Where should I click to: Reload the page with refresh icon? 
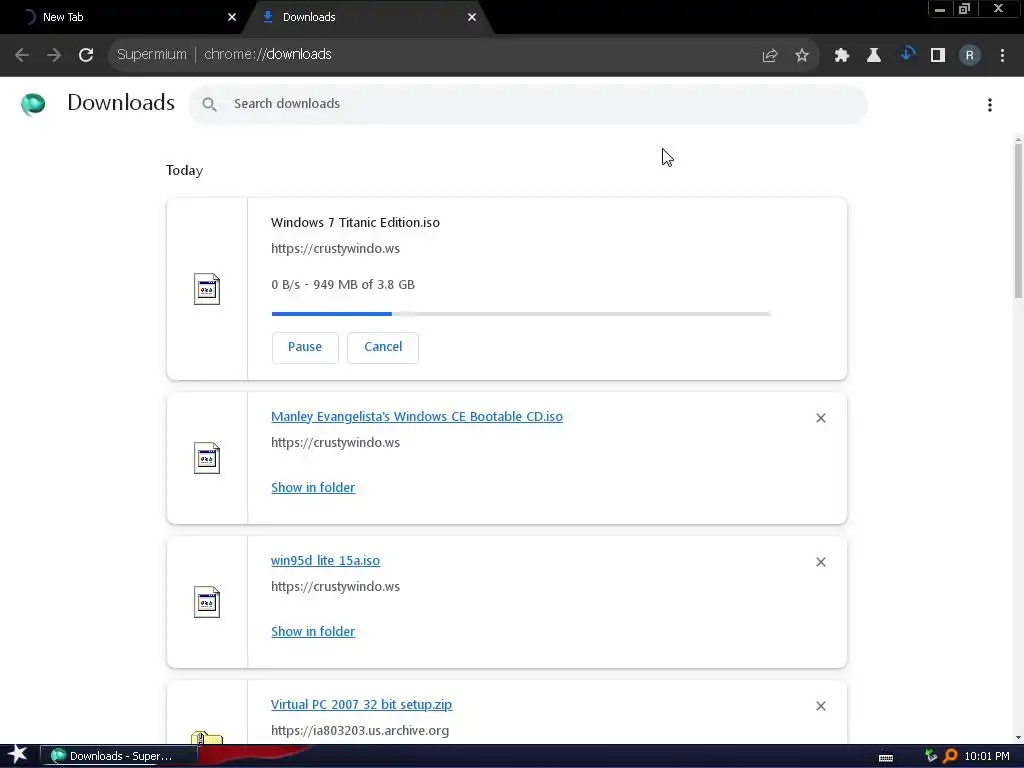pyautogui.click(x=86, y=55)
